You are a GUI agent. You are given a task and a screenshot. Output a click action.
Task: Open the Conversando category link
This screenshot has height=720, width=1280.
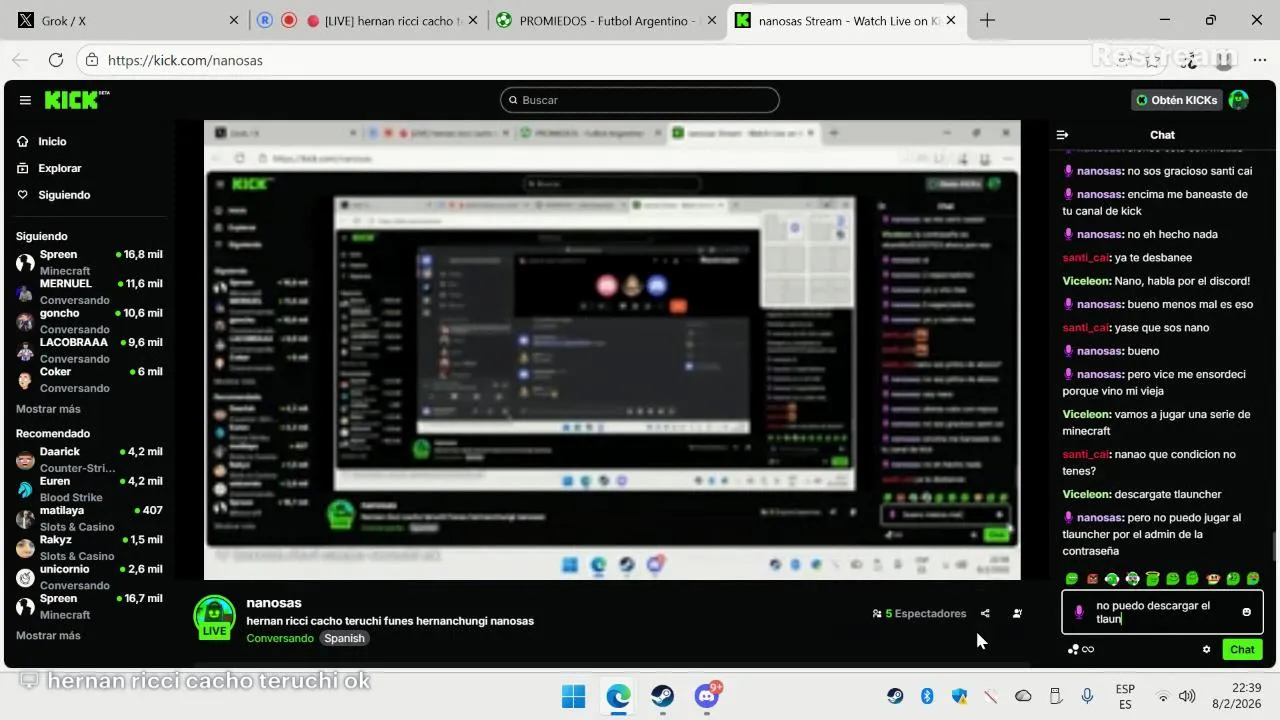(280, 638)
